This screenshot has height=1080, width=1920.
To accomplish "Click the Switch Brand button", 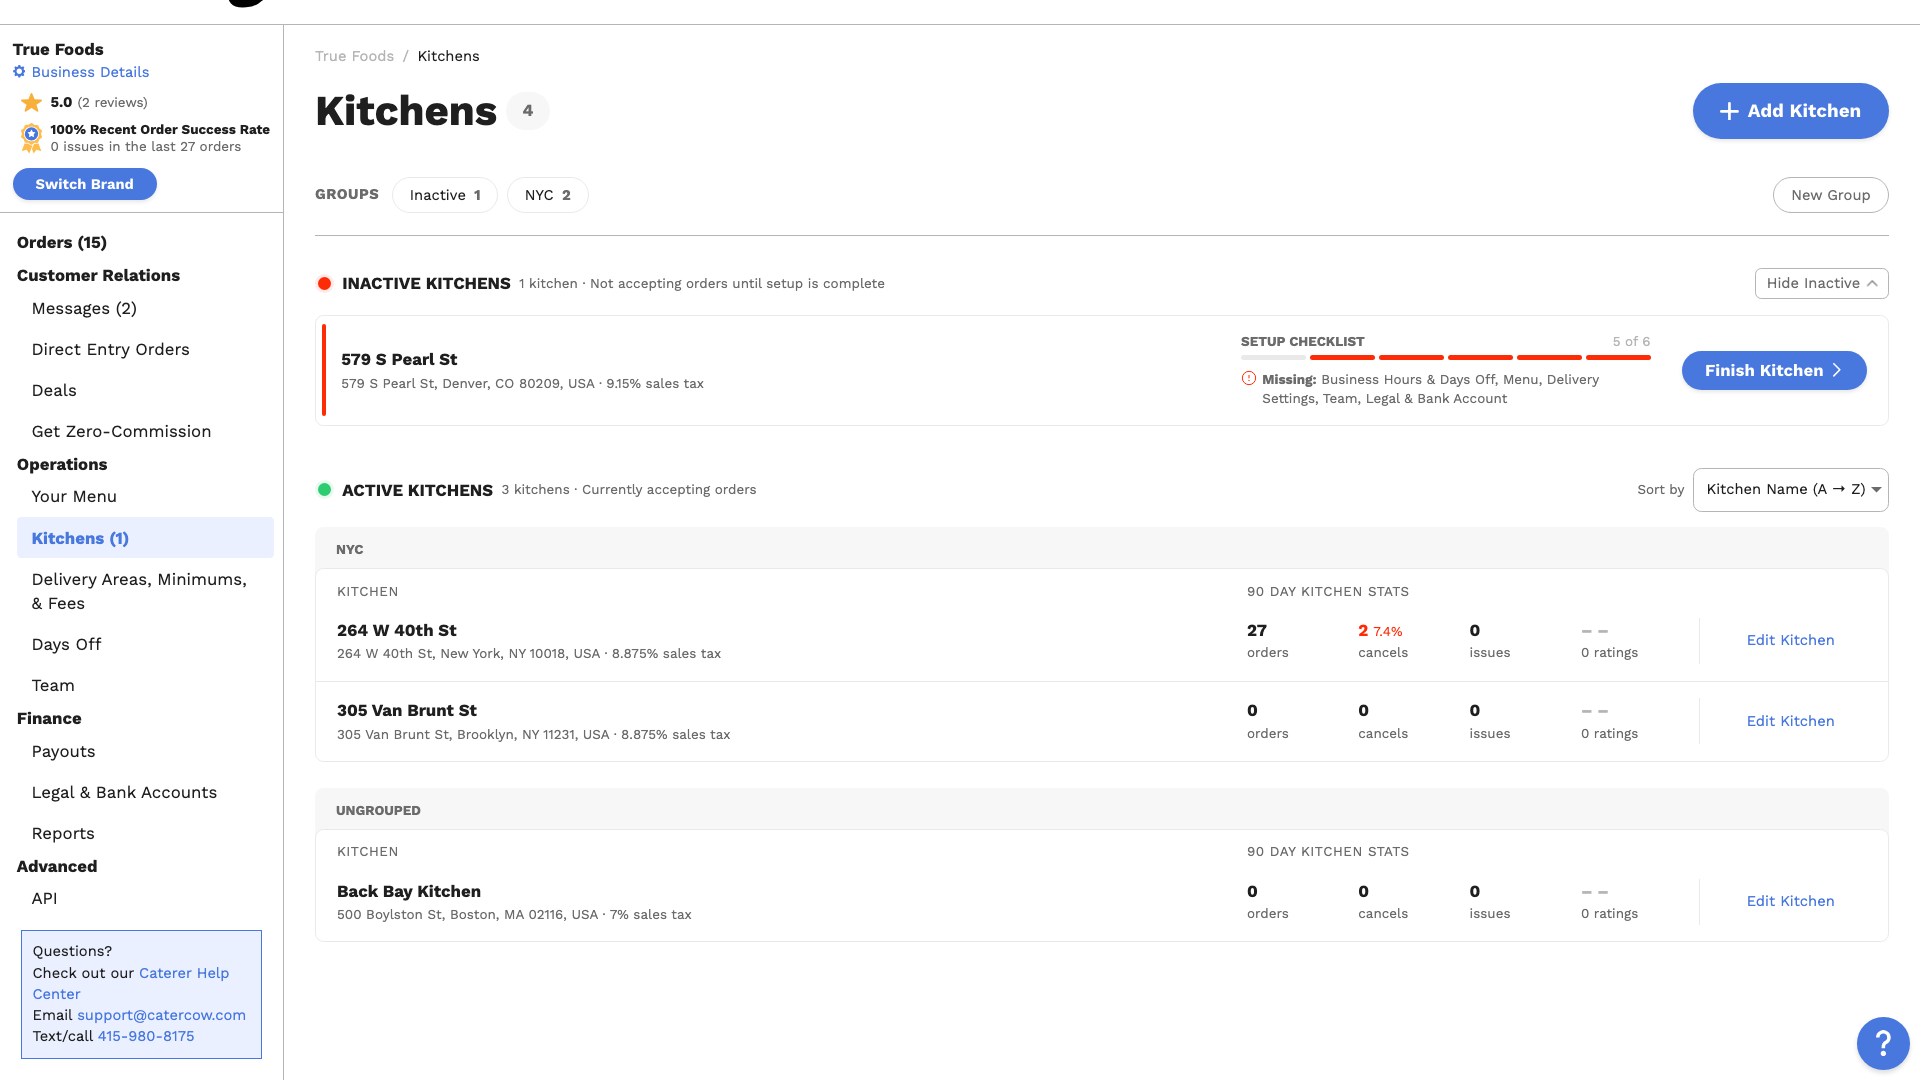I will (85, 184).
